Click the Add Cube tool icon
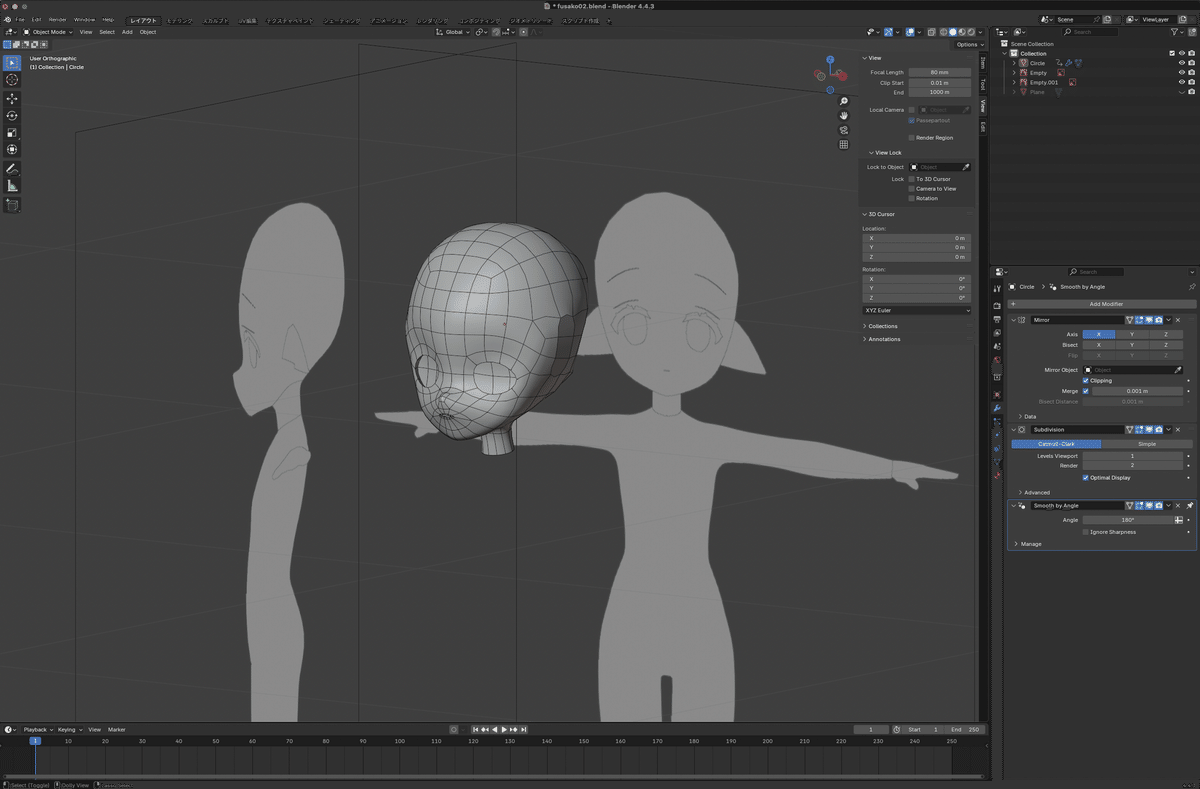This screenshot has height=789, width=1200. pyautogui.click(x=12, y=206)
